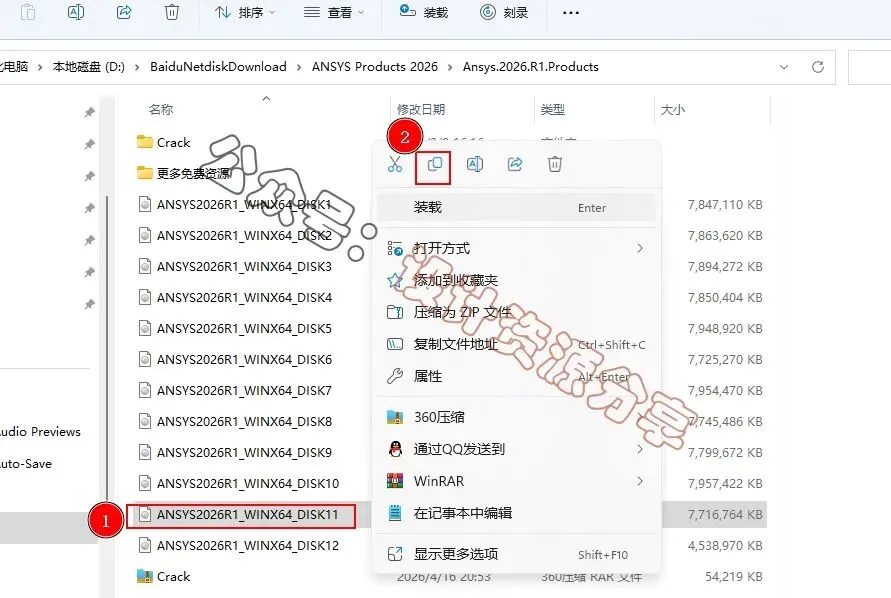Select file ANSYS2026R1_WINX64_DISK7
The width and height of the screenshot is (891, 598).
tap(235, 391)
